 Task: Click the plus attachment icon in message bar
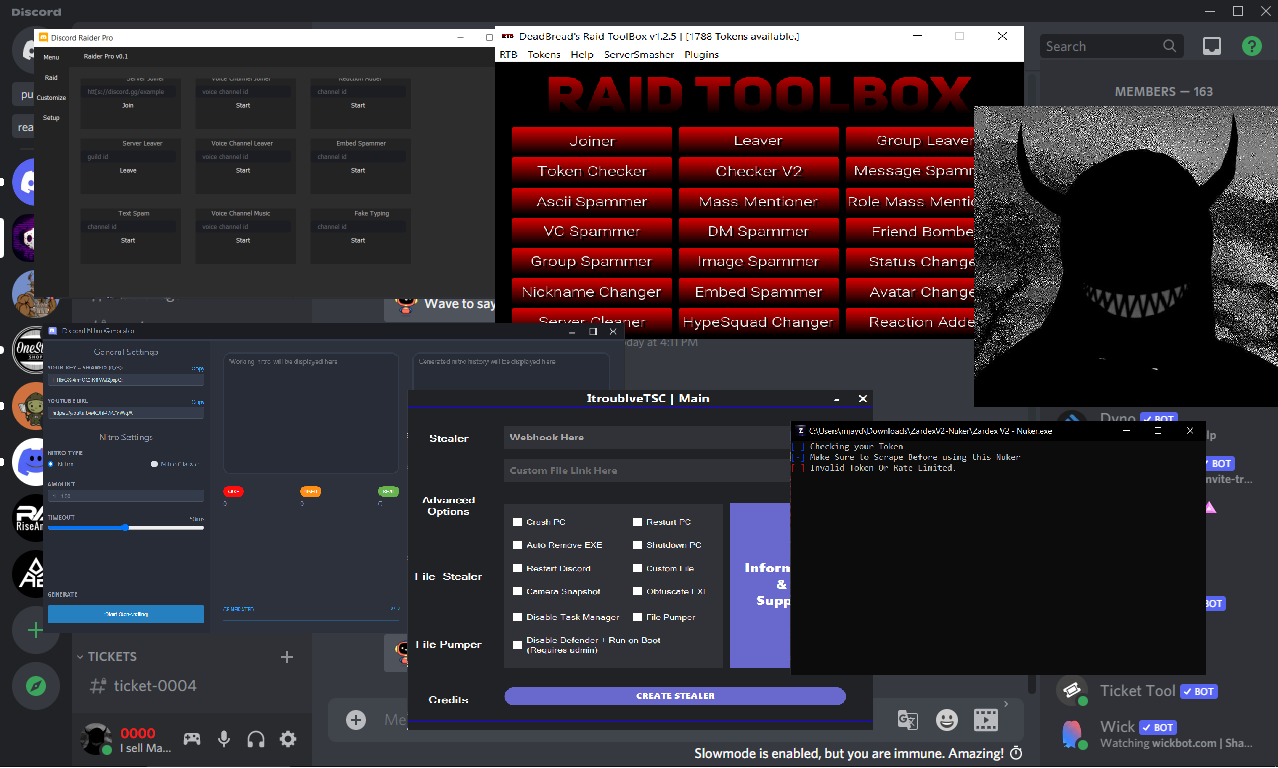tap(356, 720)
